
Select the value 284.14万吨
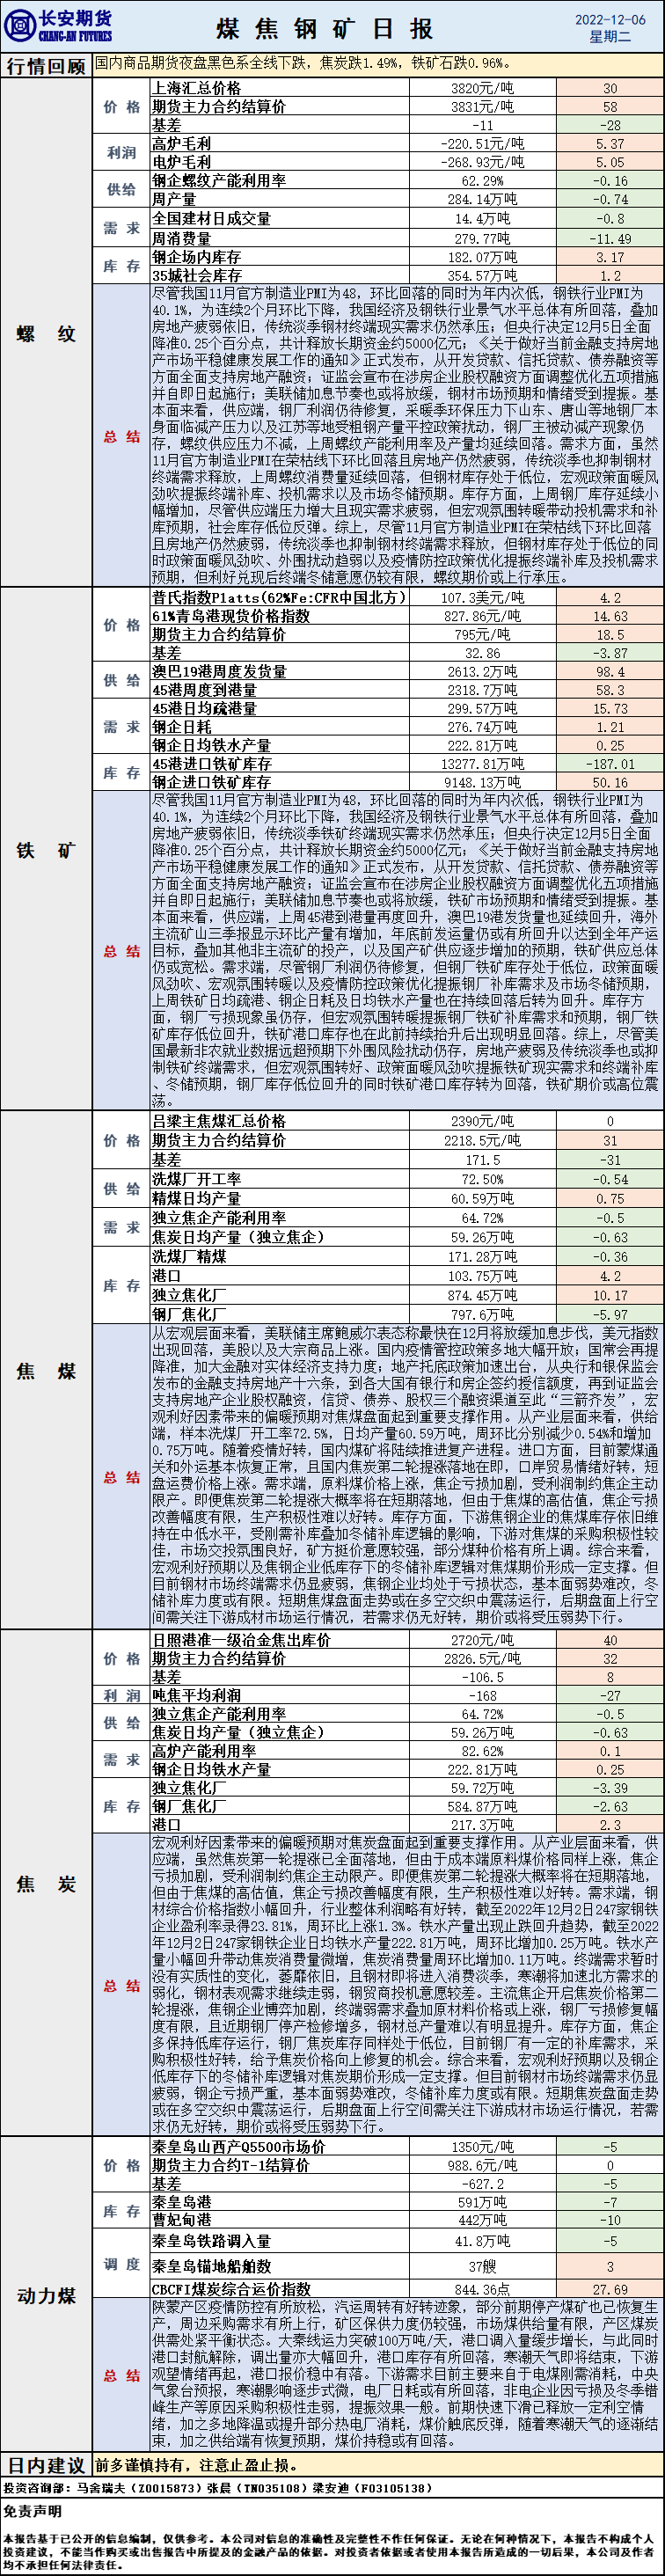(482, 199)
